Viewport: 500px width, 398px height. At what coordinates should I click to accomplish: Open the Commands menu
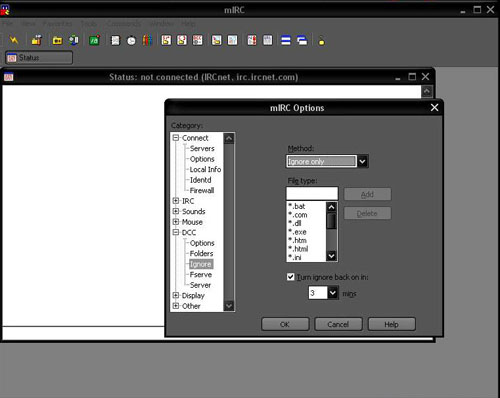pyautogui.click(x=123, y=24)
